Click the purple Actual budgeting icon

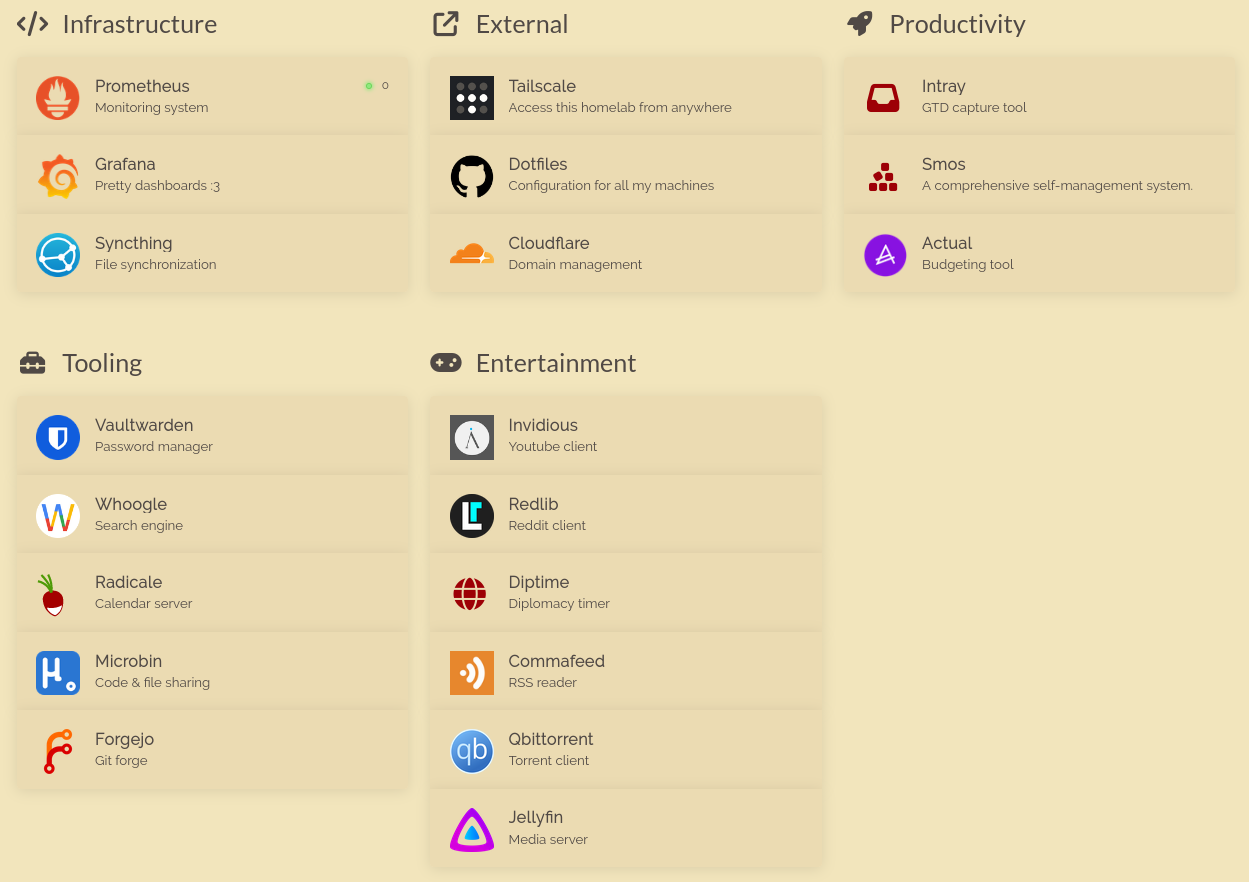885,255
